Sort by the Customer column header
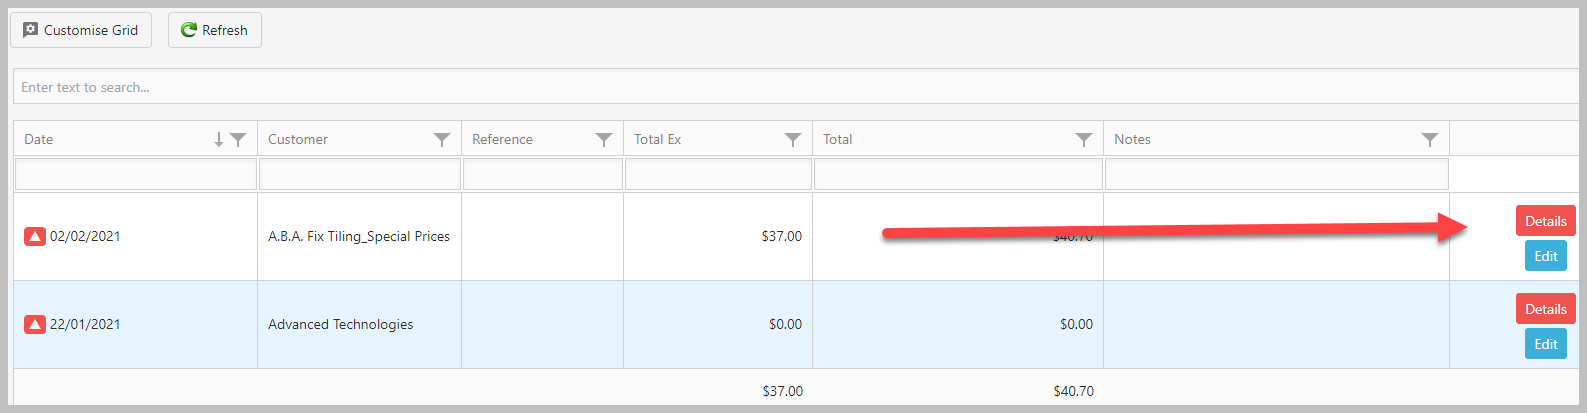The image size is (1587, 413). (298, 140)
